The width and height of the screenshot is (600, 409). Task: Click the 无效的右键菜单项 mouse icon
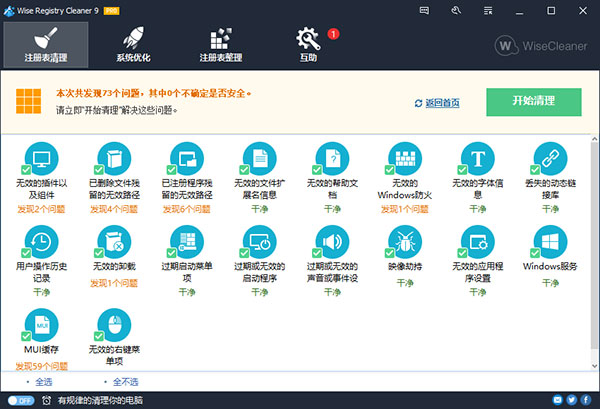[x=113, y=326]
